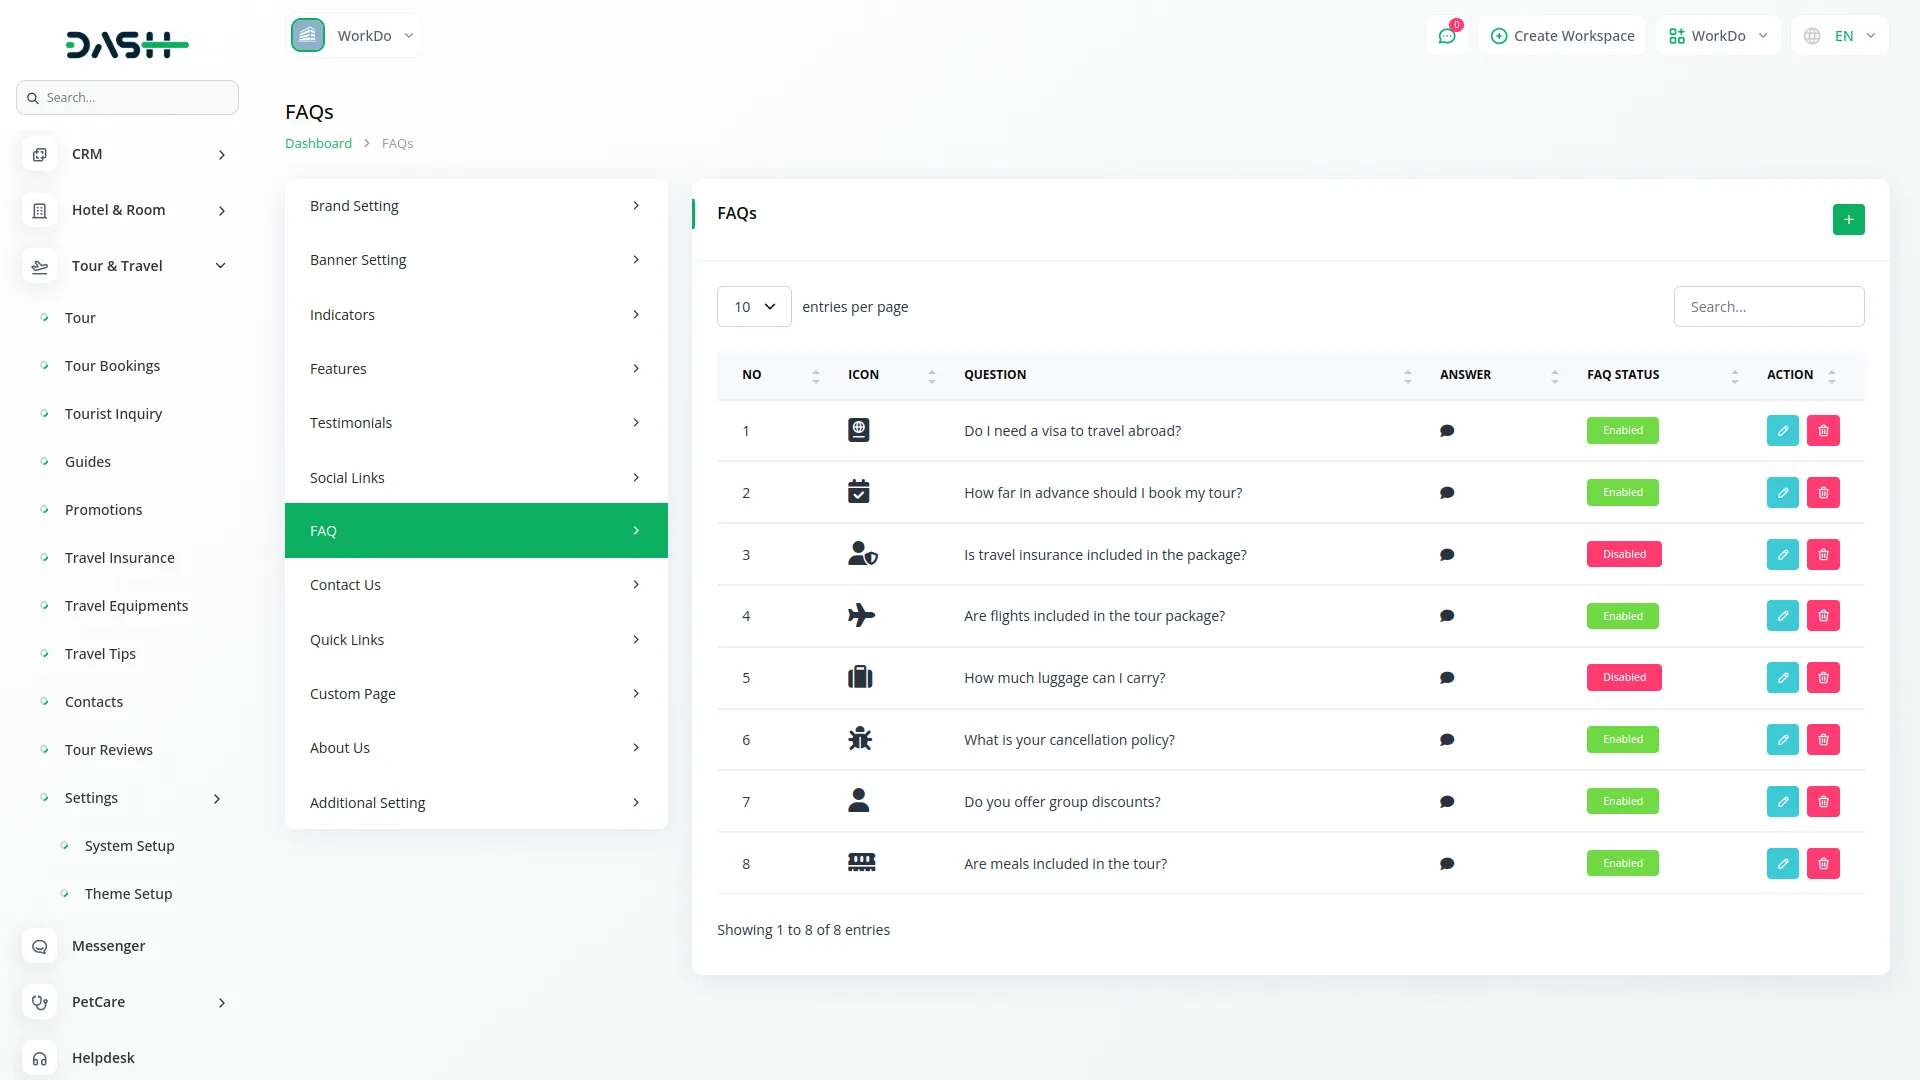
Task: Open entries per page dropdown
Action: 754,307
